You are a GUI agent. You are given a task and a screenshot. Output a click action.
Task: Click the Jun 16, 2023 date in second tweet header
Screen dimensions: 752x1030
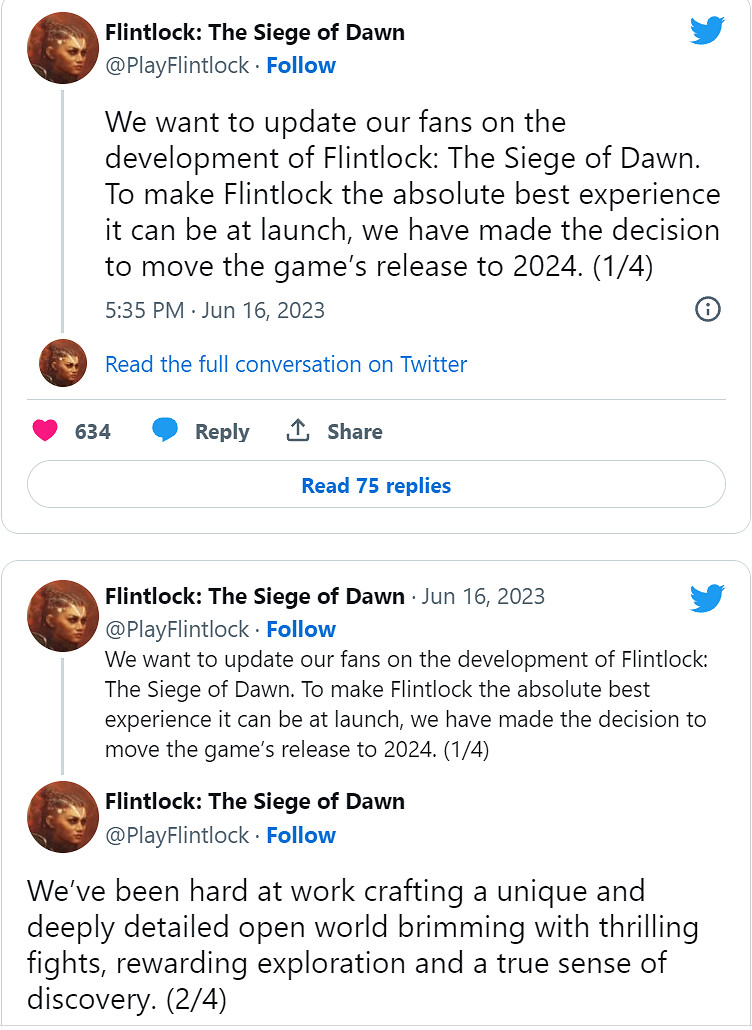pos(483,597)
